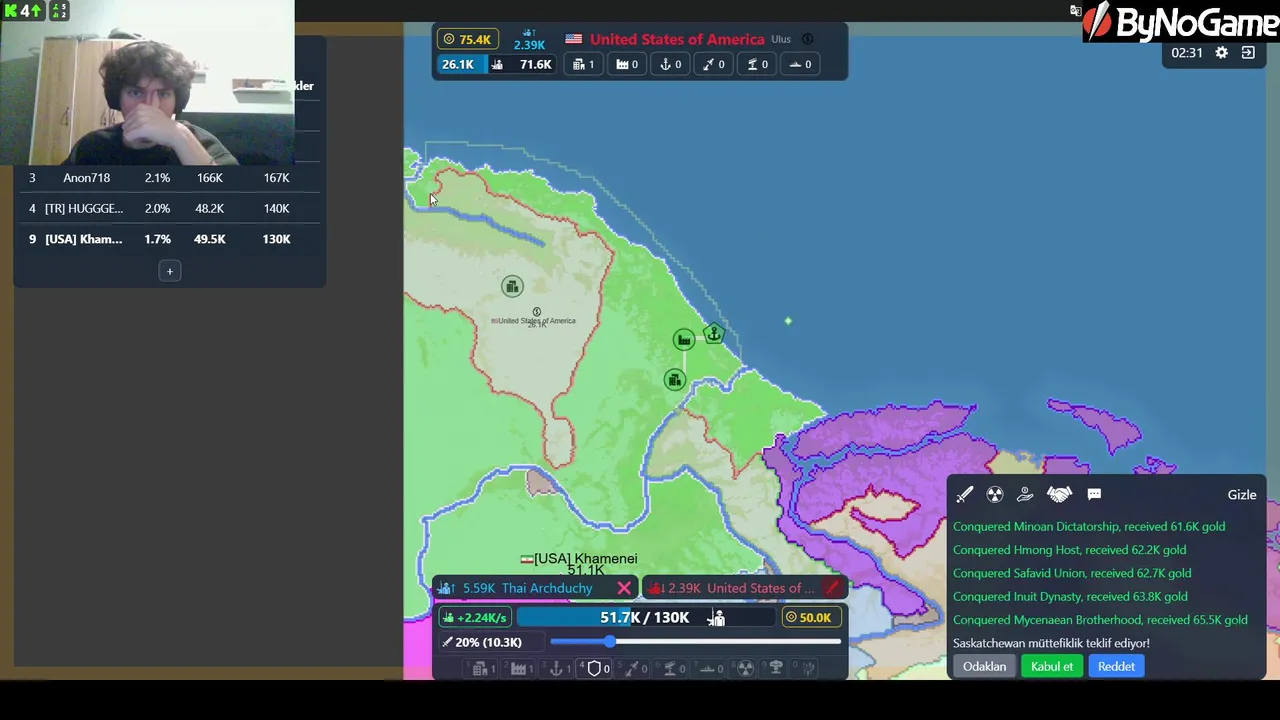This screenshot has width=1280, height=720.
Task: Click the city structure near United States label
Action: [x=512, y=287]
